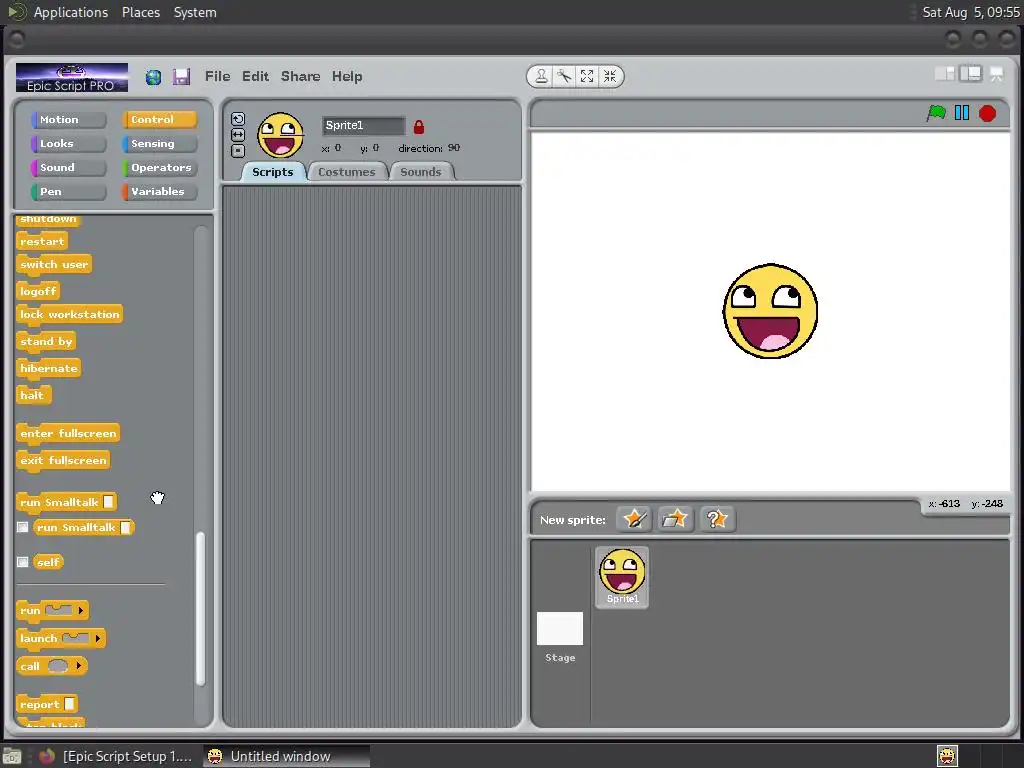Click the globe language icon
1024x768 pixels.
[153, 77]
